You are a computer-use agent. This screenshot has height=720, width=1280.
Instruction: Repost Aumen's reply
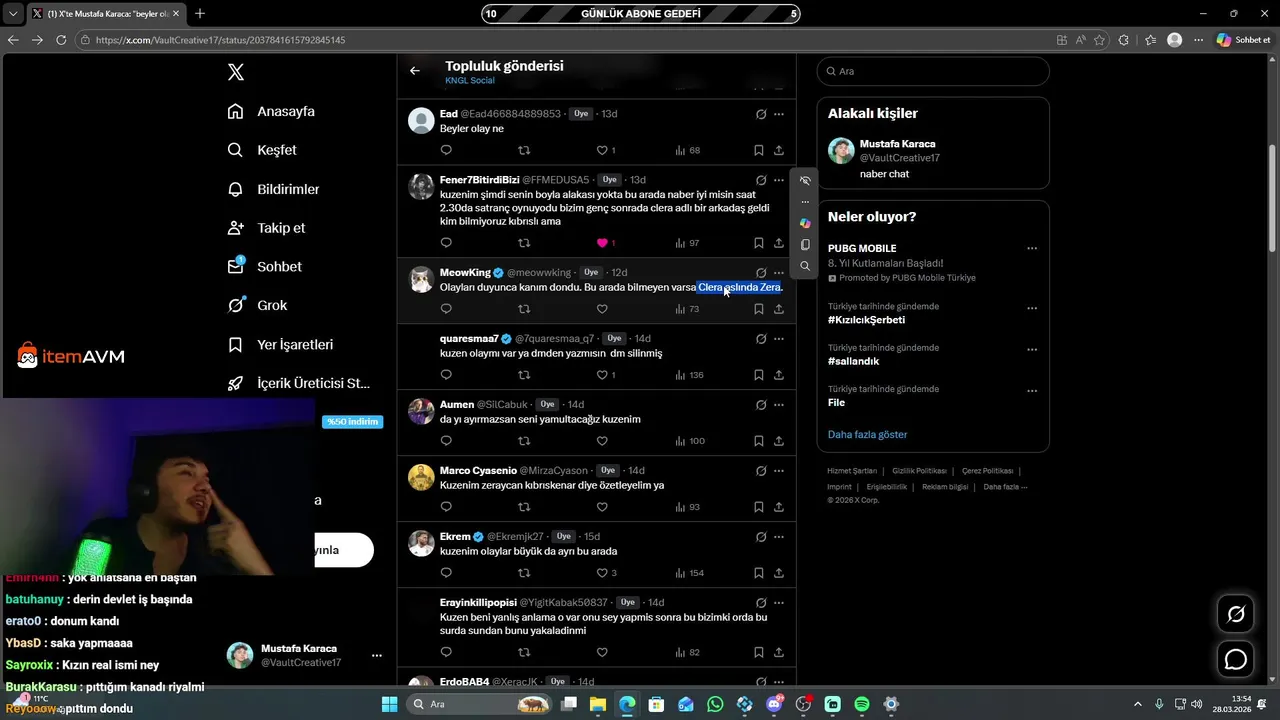tap(524, 441)
